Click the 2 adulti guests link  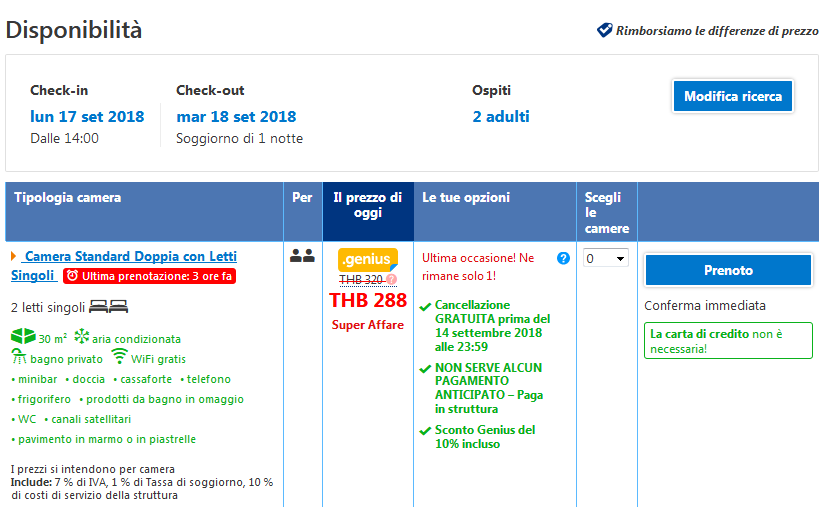coord(501,117)
